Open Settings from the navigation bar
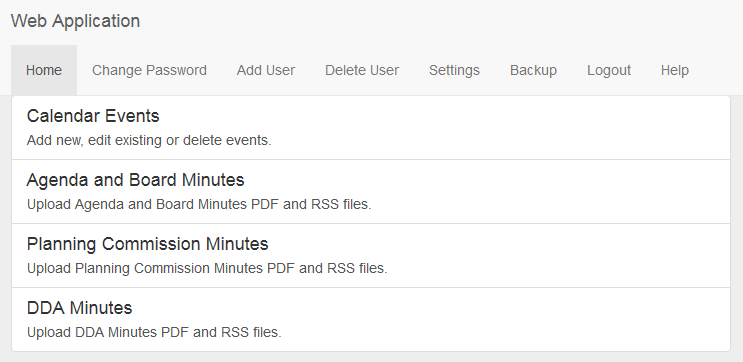The width and height of the screenshot is (743, 362). (454, 70)
